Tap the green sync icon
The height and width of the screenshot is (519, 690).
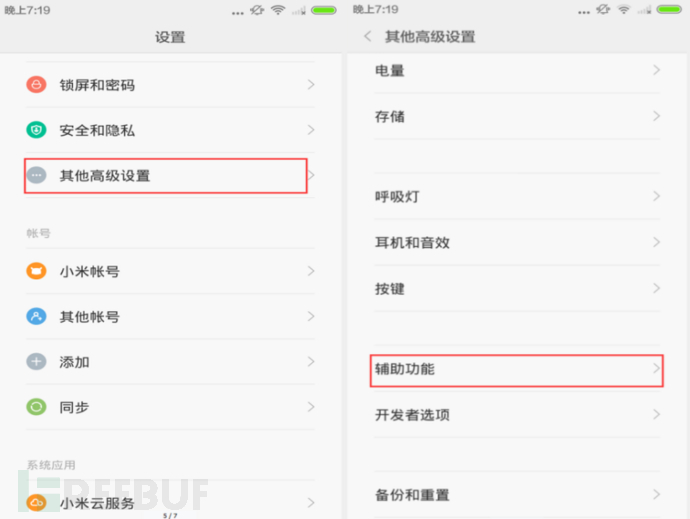36,407
